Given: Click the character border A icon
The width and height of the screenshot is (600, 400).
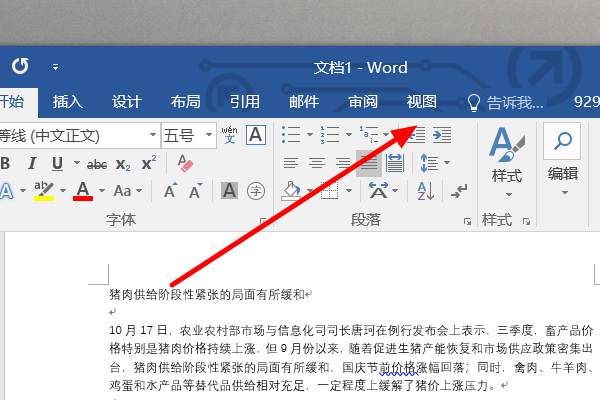Looking at the screenshot, I should coord(256,135).
